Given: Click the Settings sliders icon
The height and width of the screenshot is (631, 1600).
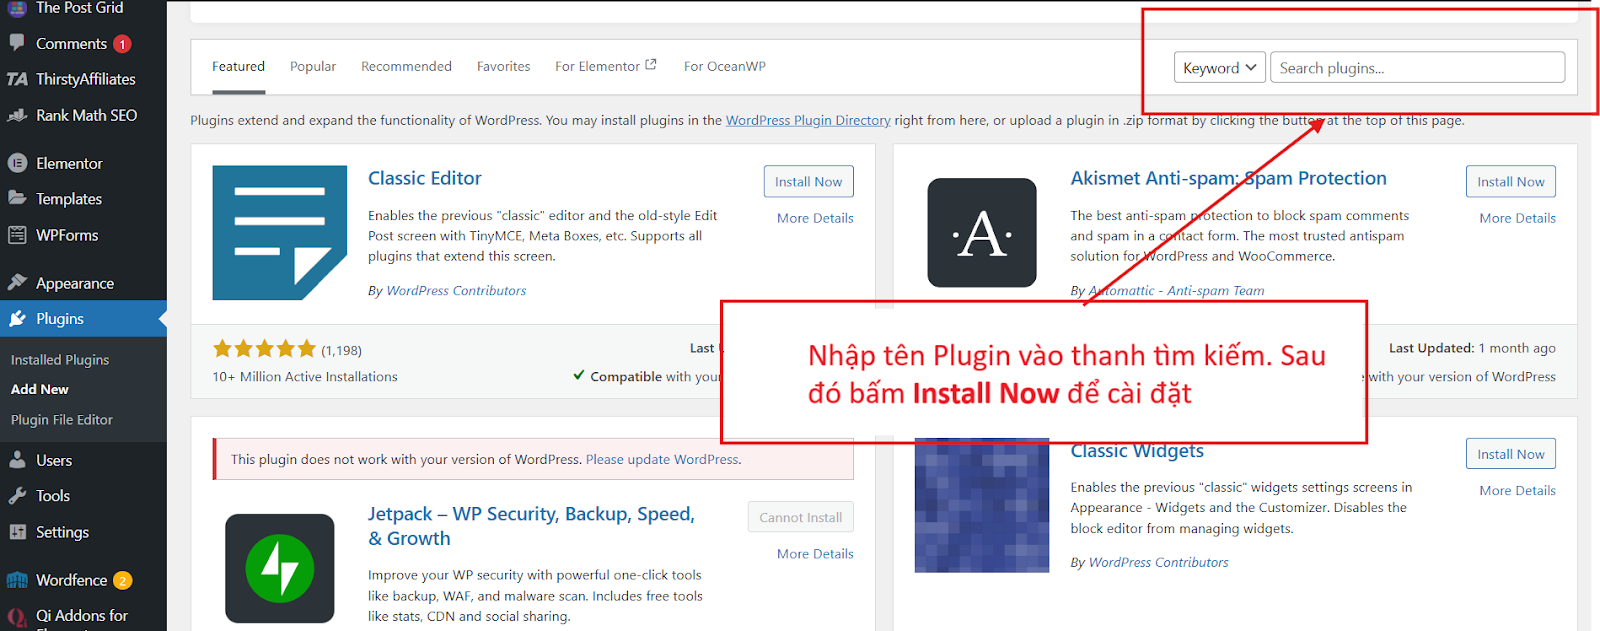Looking at the screenshot, I should point(17,532).
